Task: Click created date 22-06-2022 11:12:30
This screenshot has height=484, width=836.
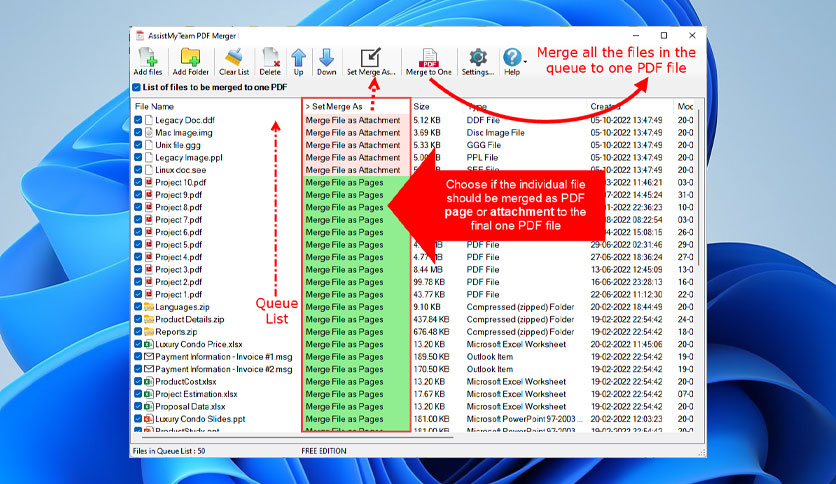Action: click(x=626, y=294)
